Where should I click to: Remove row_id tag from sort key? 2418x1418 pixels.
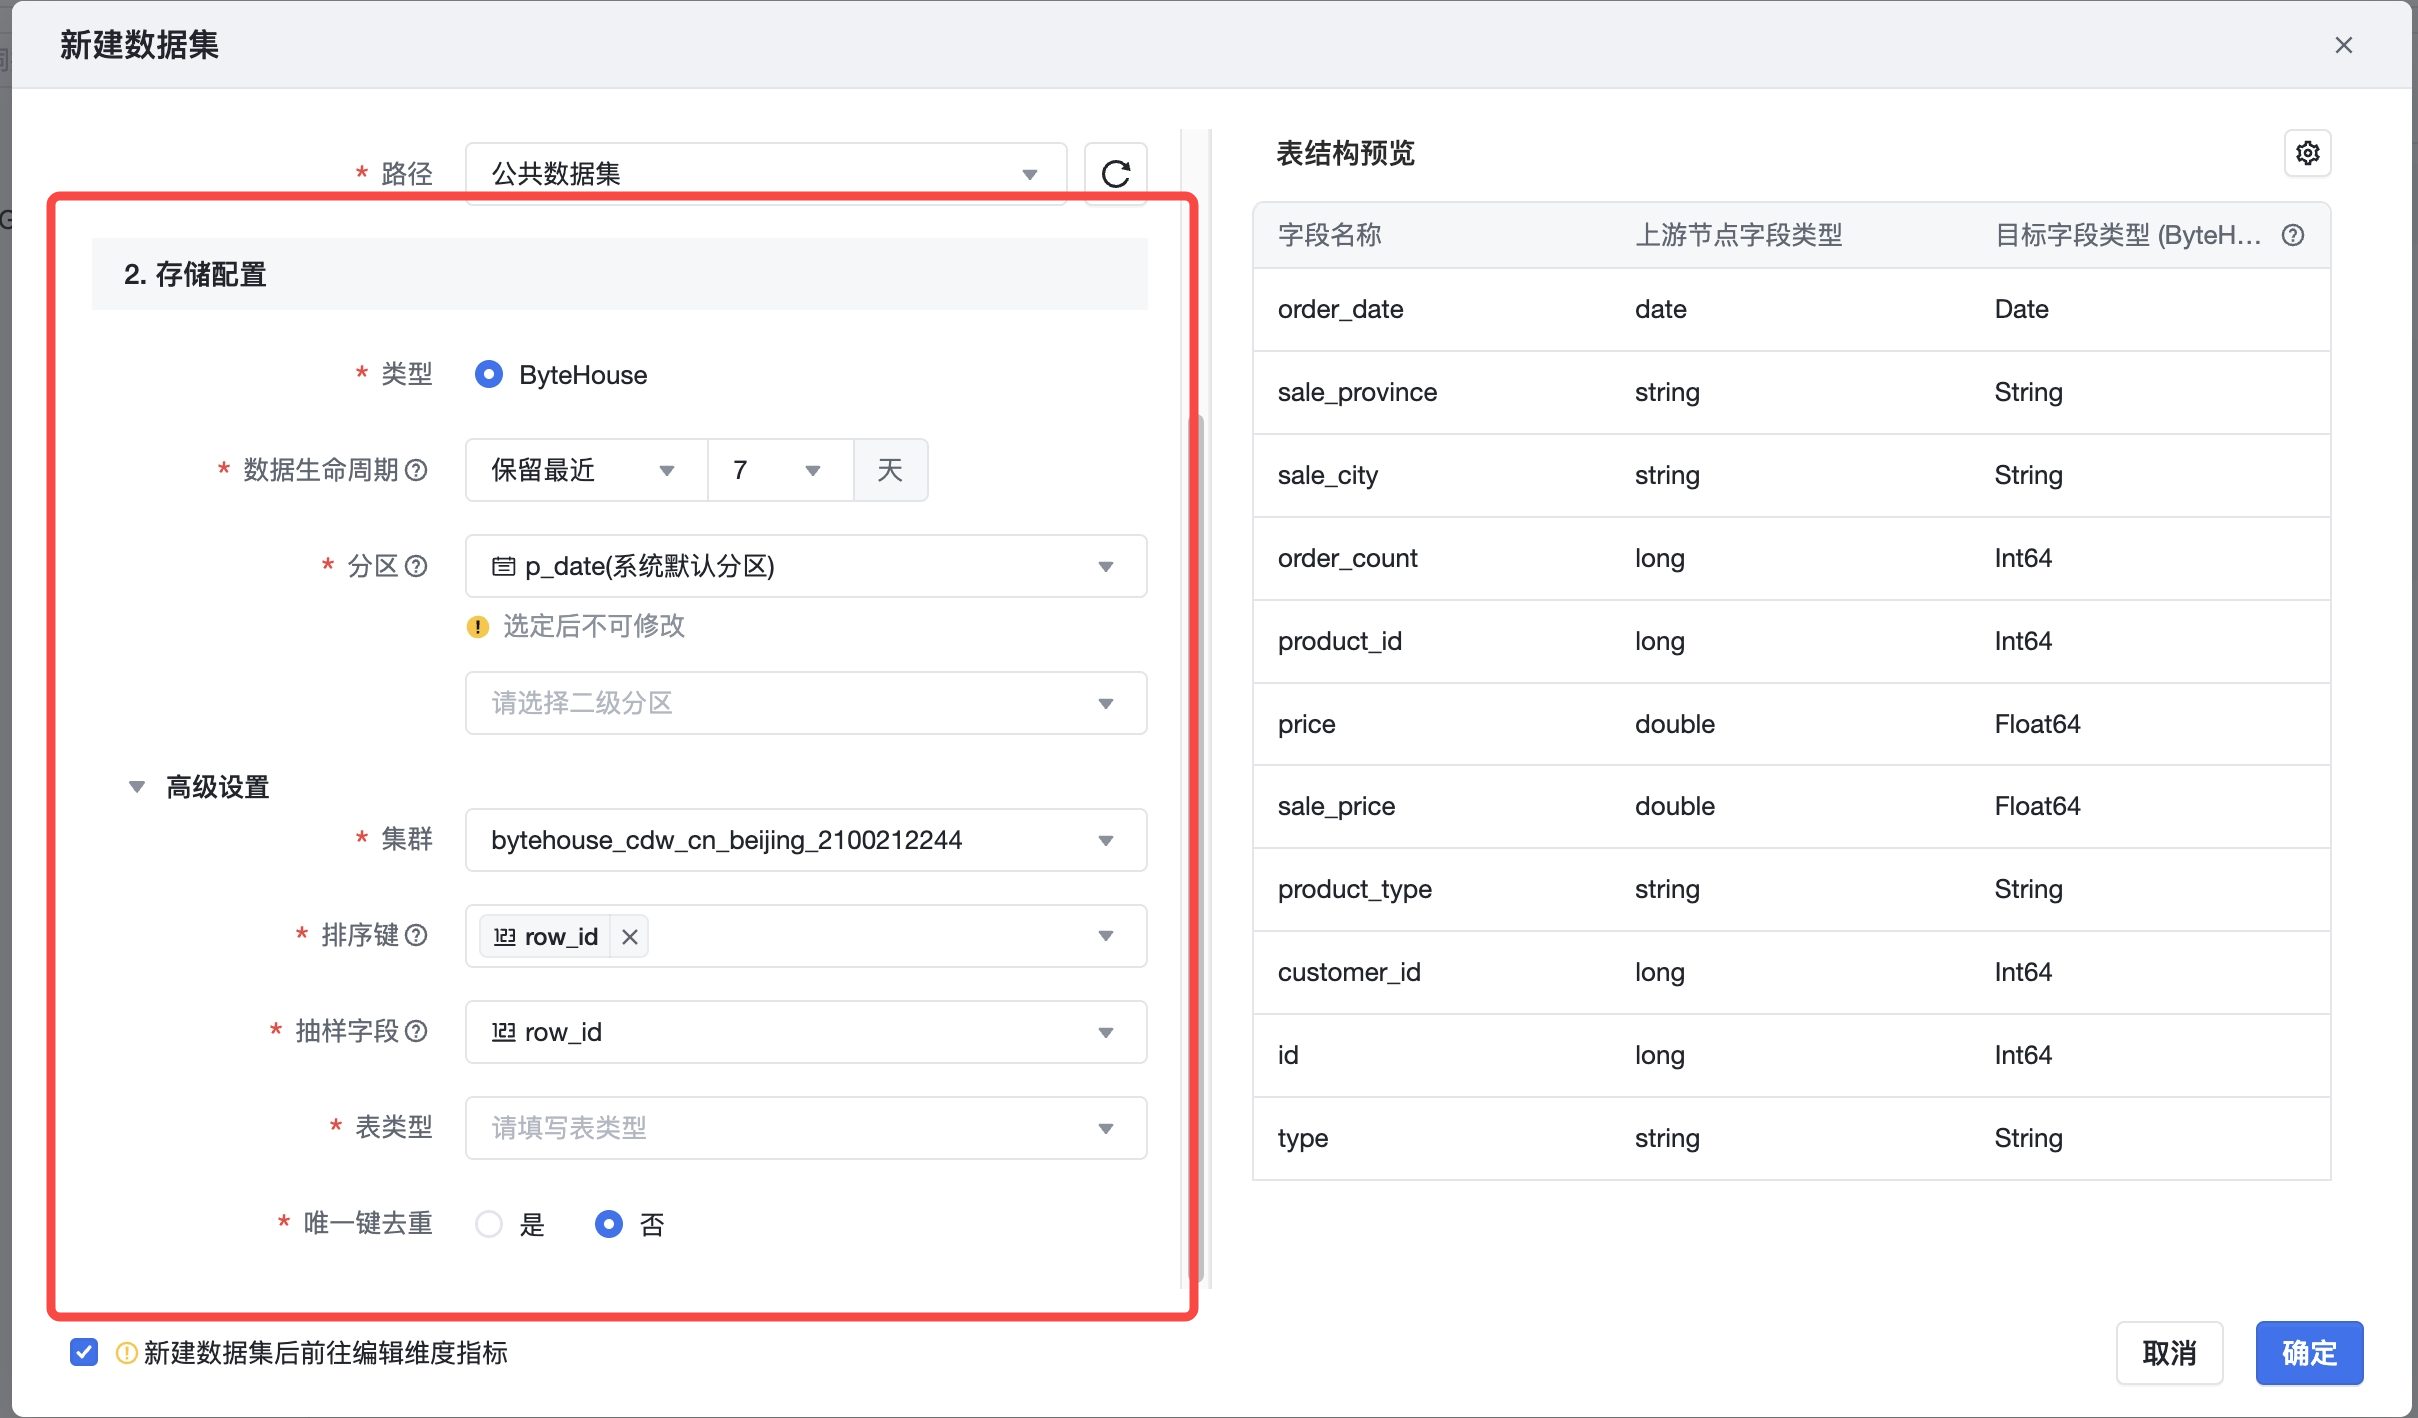pyautogui.click(x=630, y=937)
